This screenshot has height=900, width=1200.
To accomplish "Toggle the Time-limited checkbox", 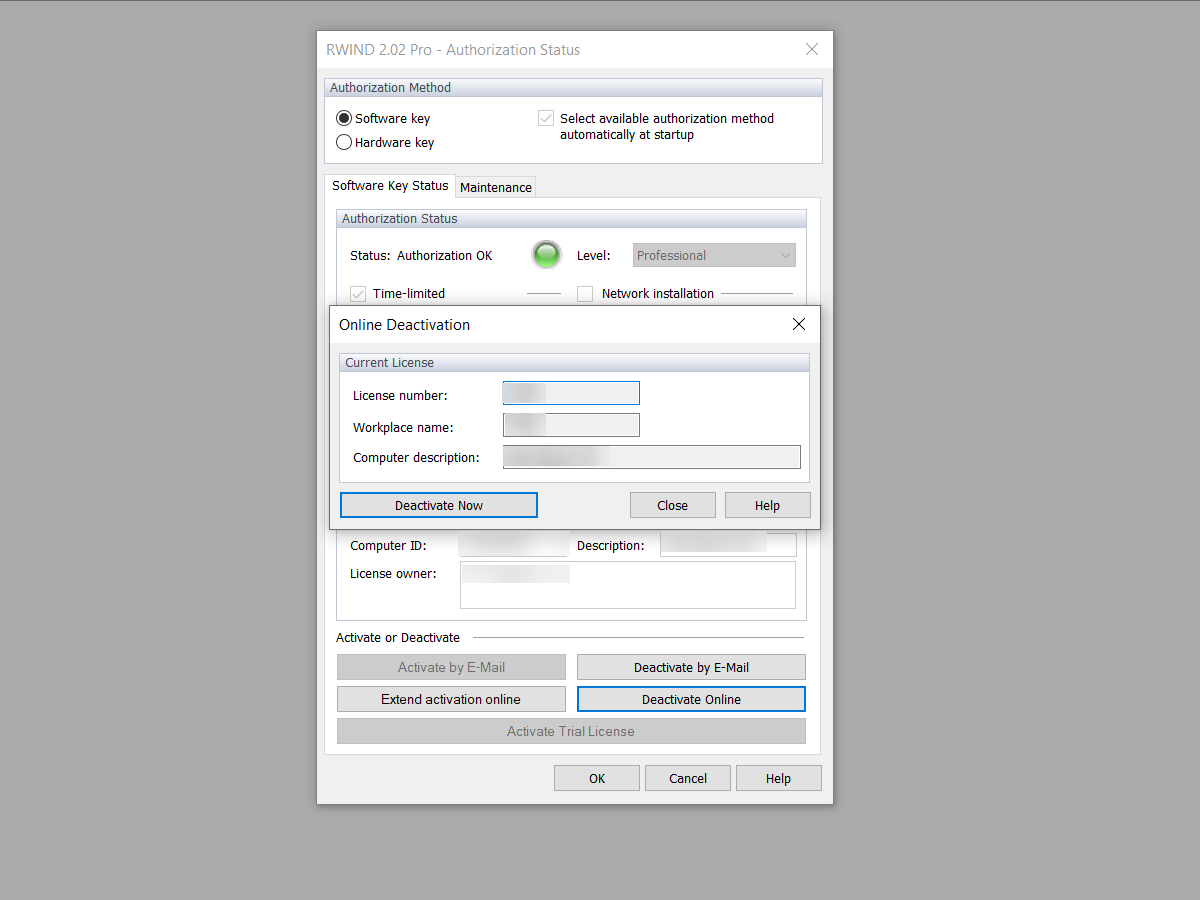I will click(x=358, y=294).
